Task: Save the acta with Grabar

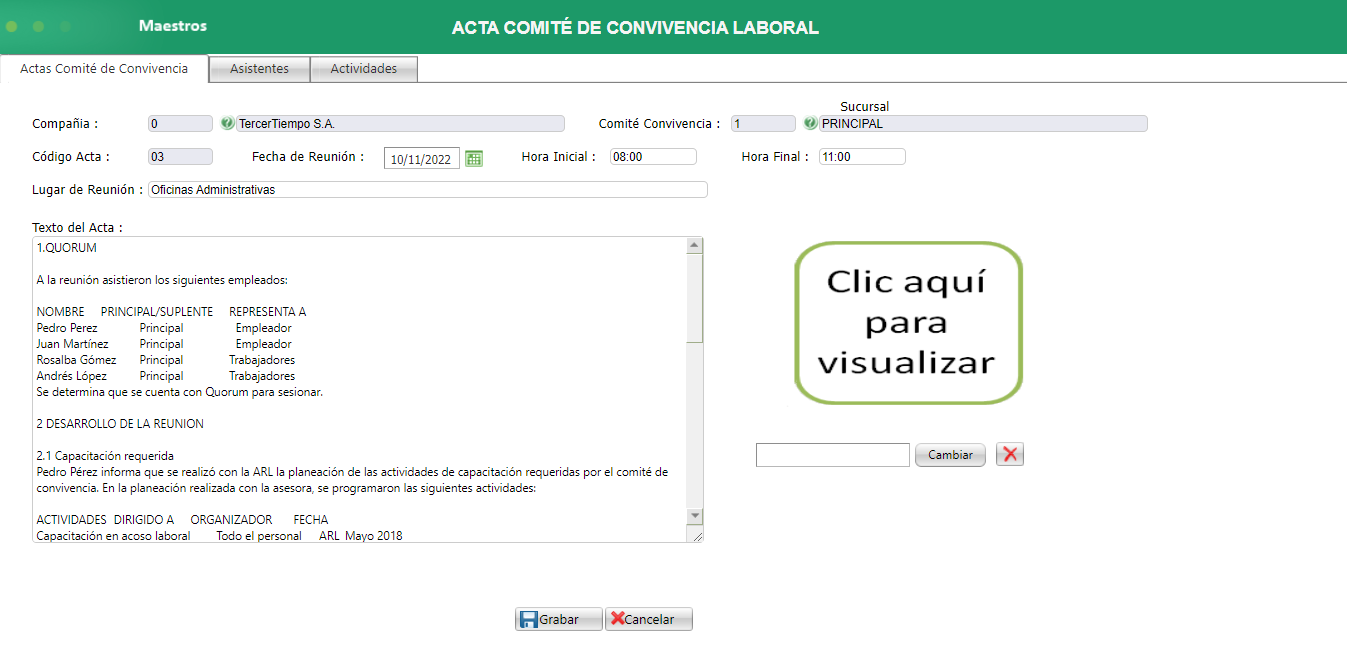Action: point(557,619)
